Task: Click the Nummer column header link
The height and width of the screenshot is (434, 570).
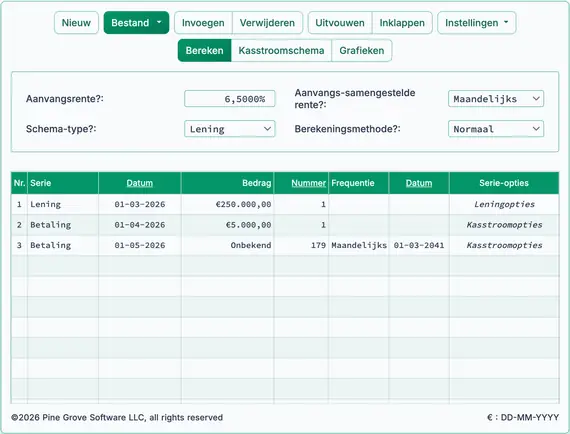Action: click(x=308, y=183)
